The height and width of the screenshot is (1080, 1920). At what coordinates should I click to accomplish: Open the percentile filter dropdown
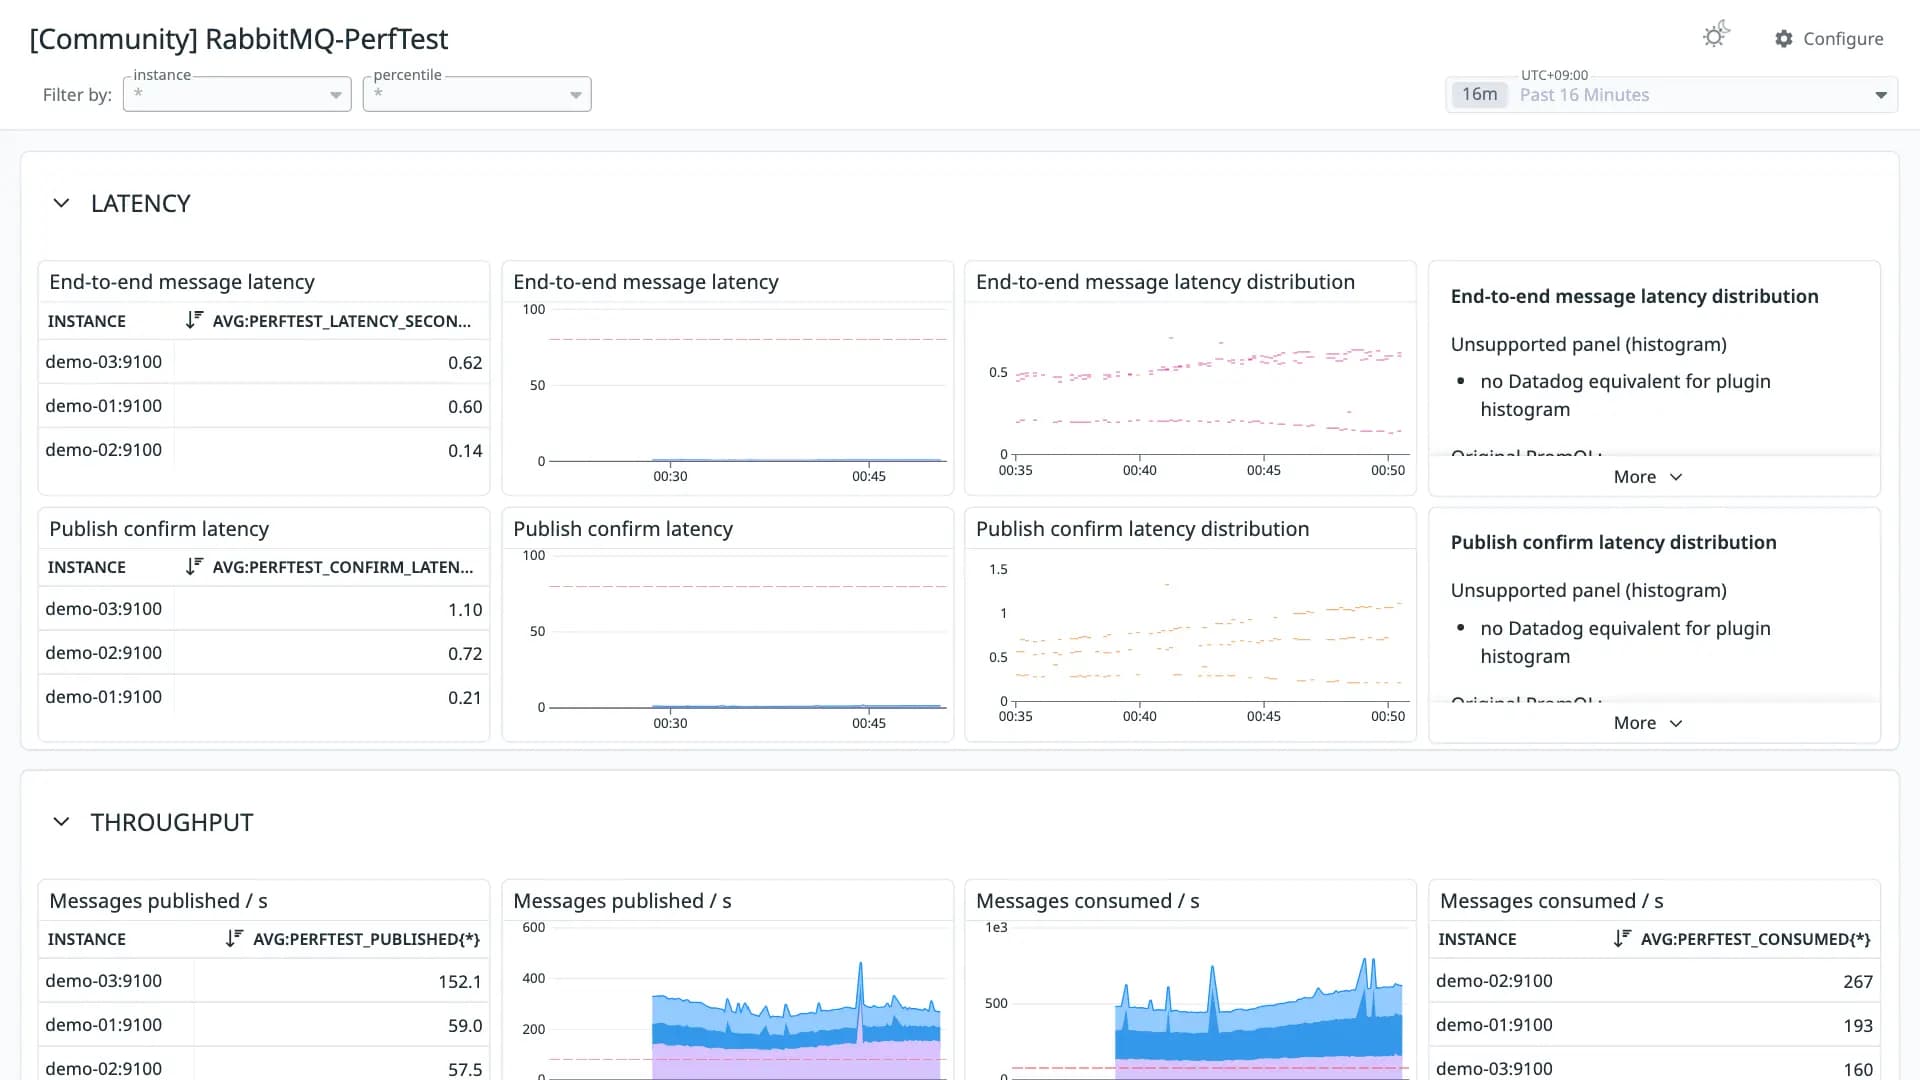pyautogui.click(x=477, y=94)
